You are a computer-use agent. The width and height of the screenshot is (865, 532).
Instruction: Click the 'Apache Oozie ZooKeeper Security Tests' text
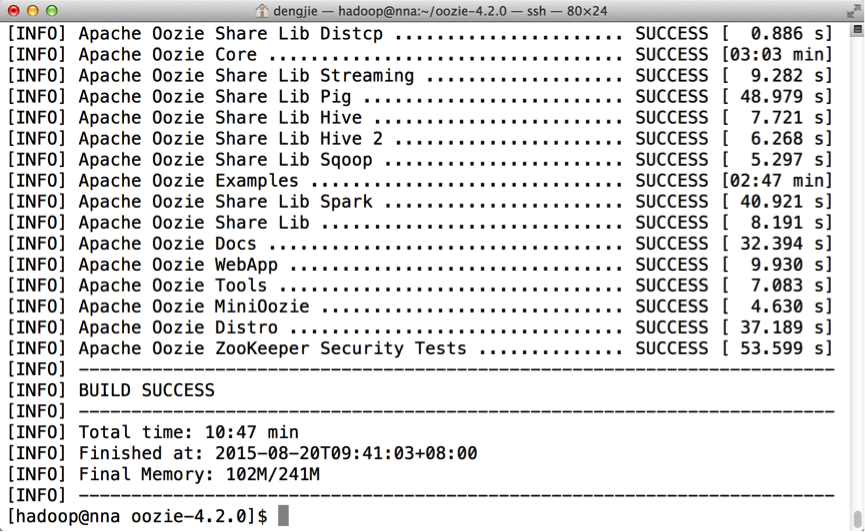tap(272, 348)
